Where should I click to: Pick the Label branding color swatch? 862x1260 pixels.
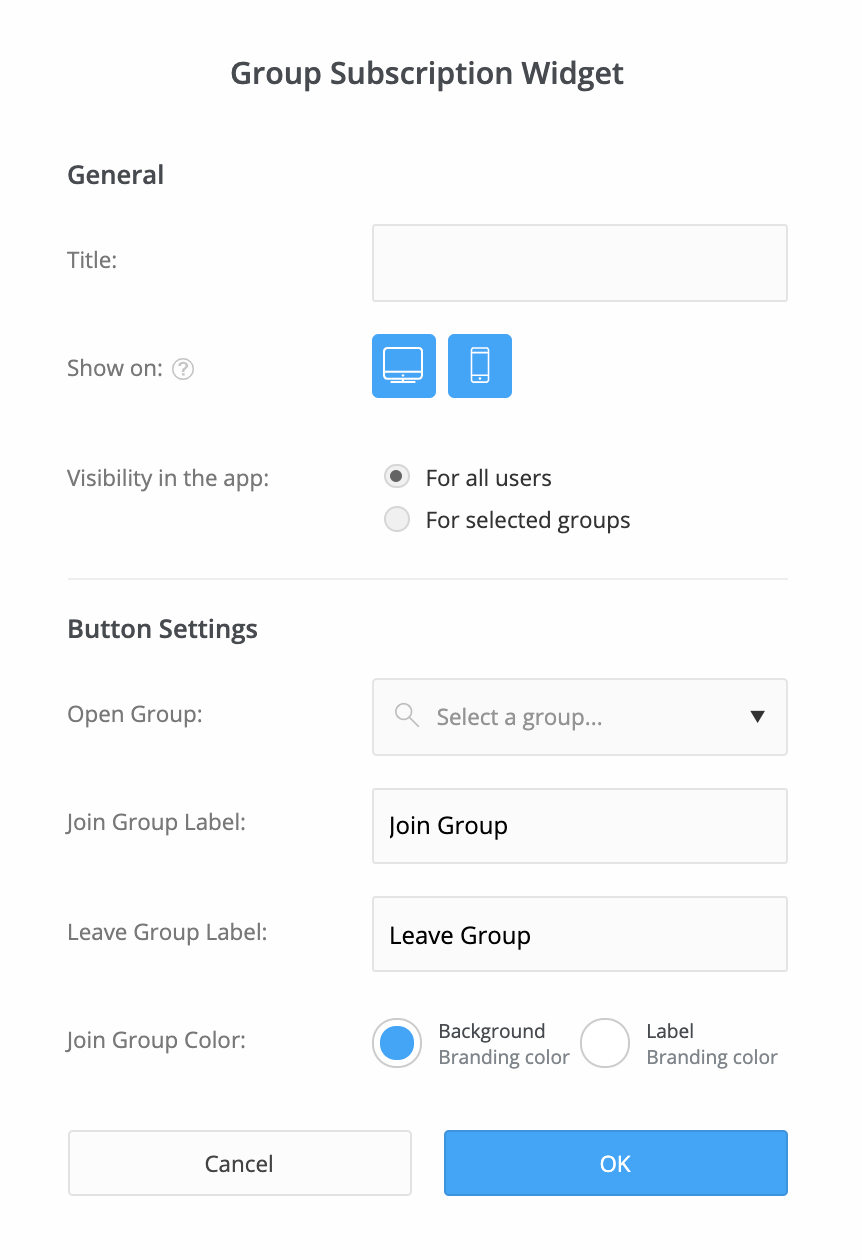click(605, 1044)
